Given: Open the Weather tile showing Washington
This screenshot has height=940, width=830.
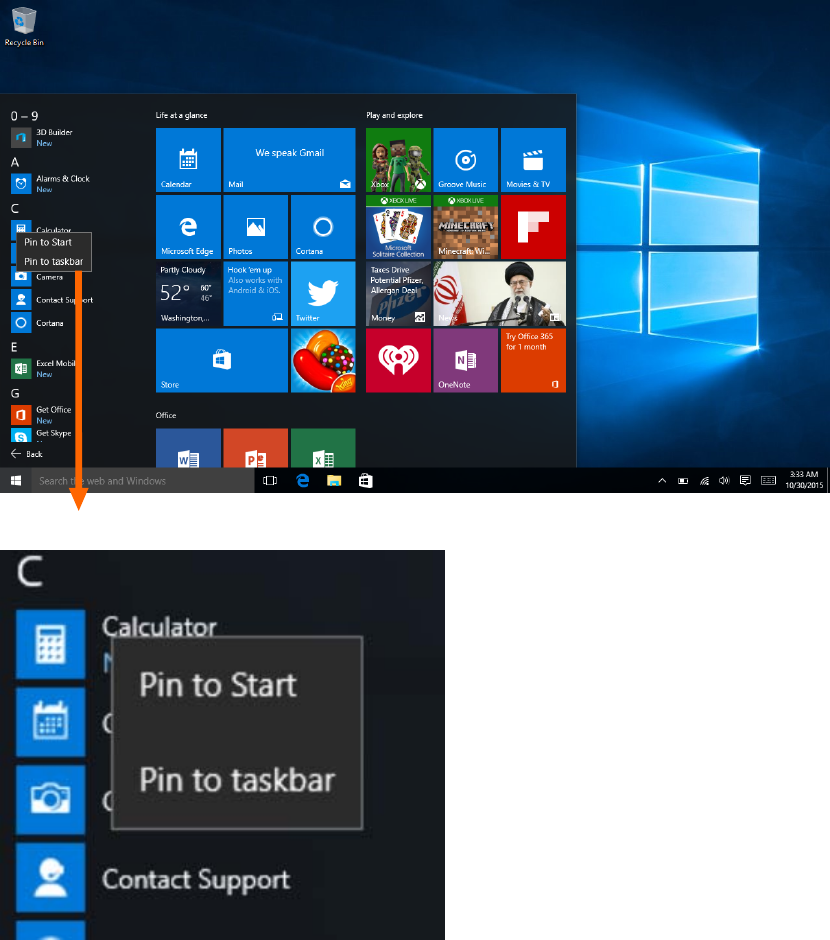Looking at the screenshot, I should (188, 294).
